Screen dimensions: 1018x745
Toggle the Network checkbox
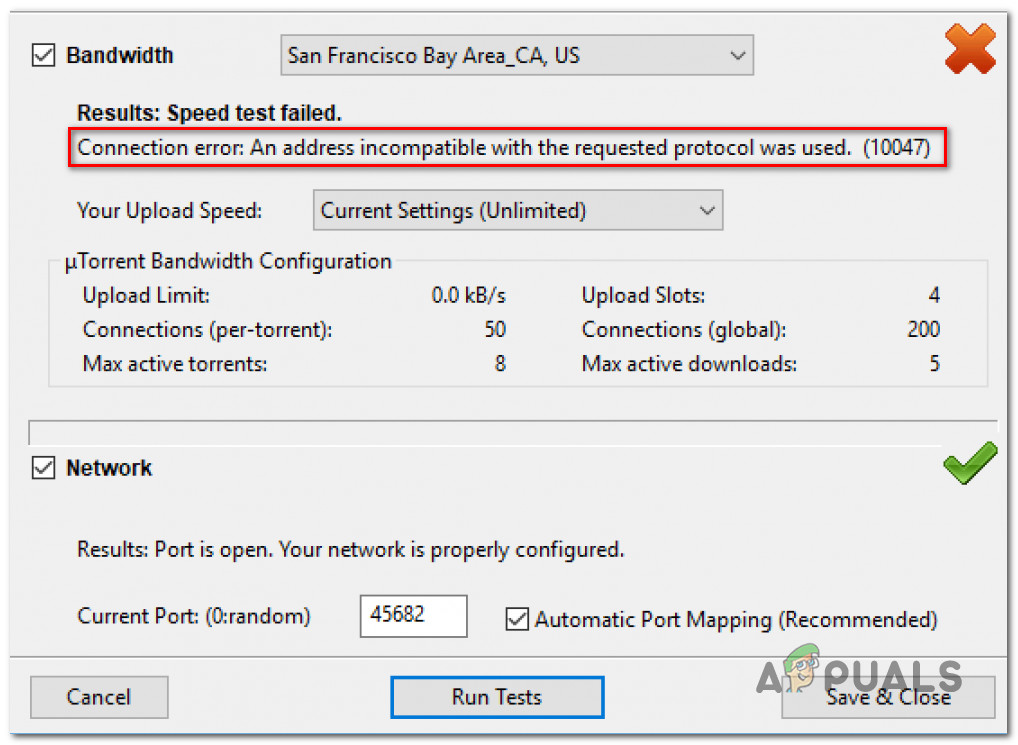tap(43, 467)
